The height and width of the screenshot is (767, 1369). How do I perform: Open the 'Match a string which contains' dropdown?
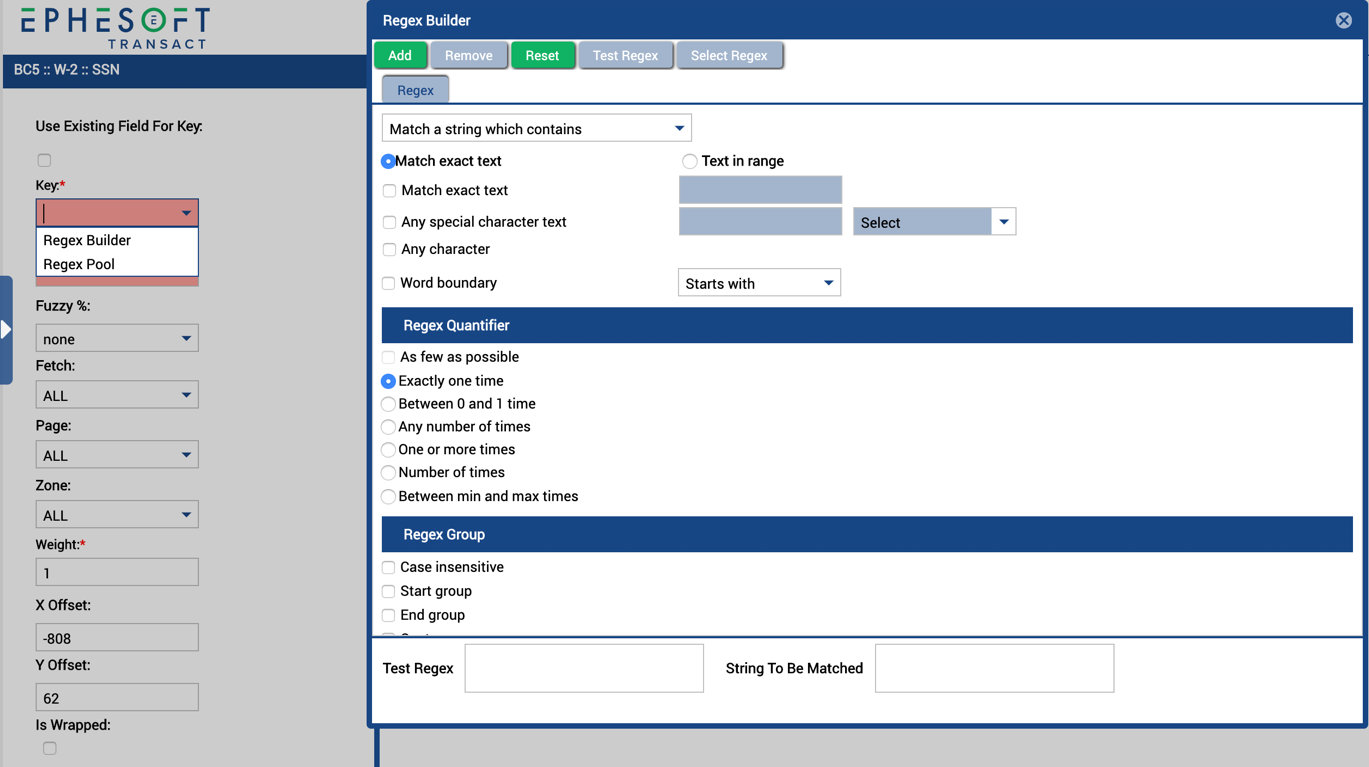tap(537, 128)
